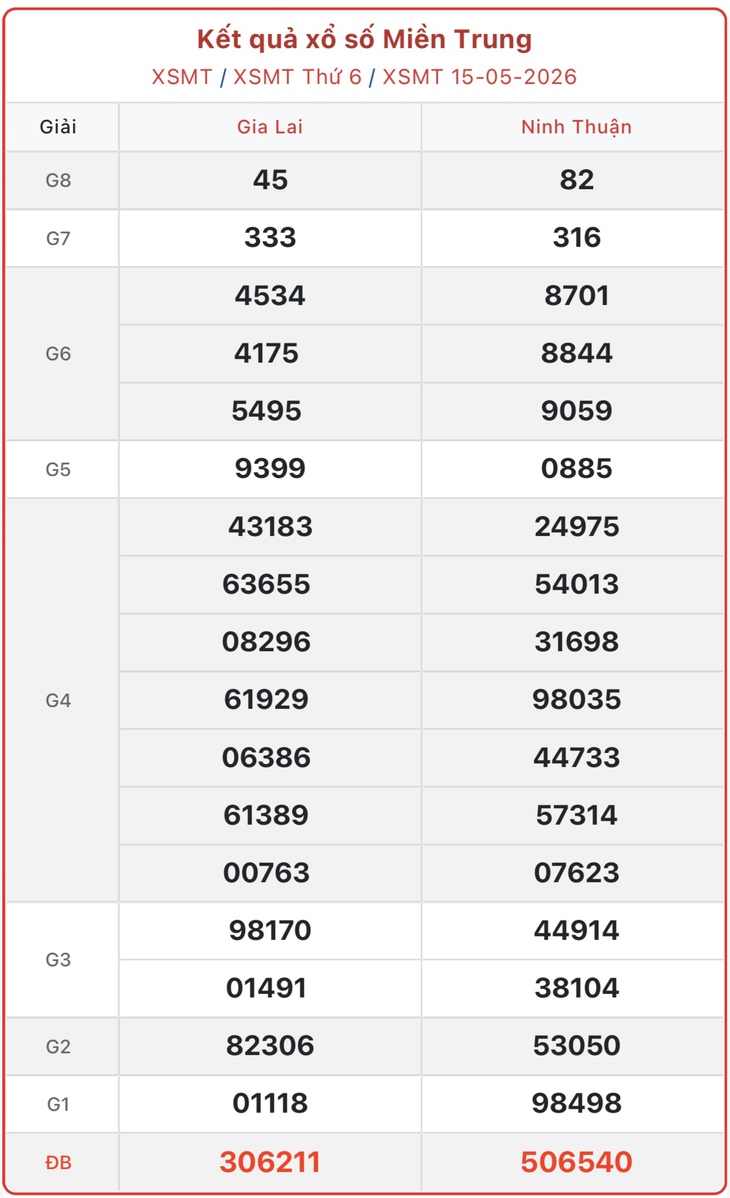The width and height of the screenshot is (730, 1198).
Task: Click the Gia Lai G8 result 45
Action: 270,180
